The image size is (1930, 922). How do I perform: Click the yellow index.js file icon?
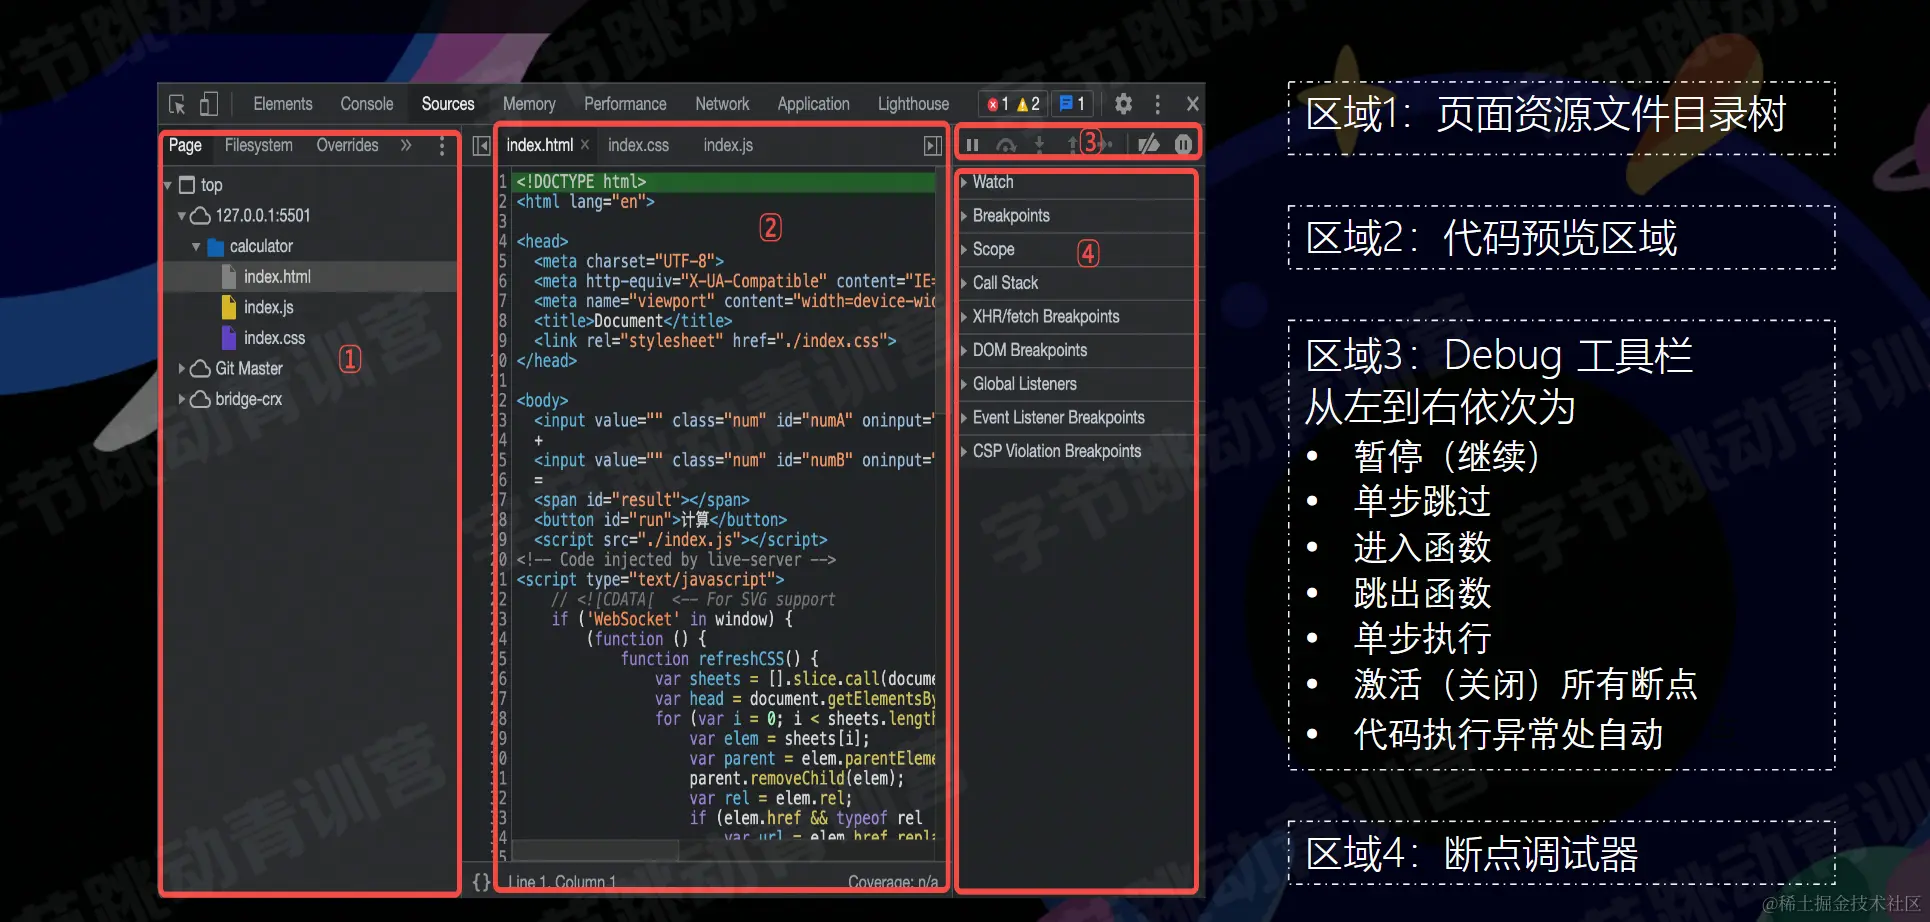click(229, 307)
